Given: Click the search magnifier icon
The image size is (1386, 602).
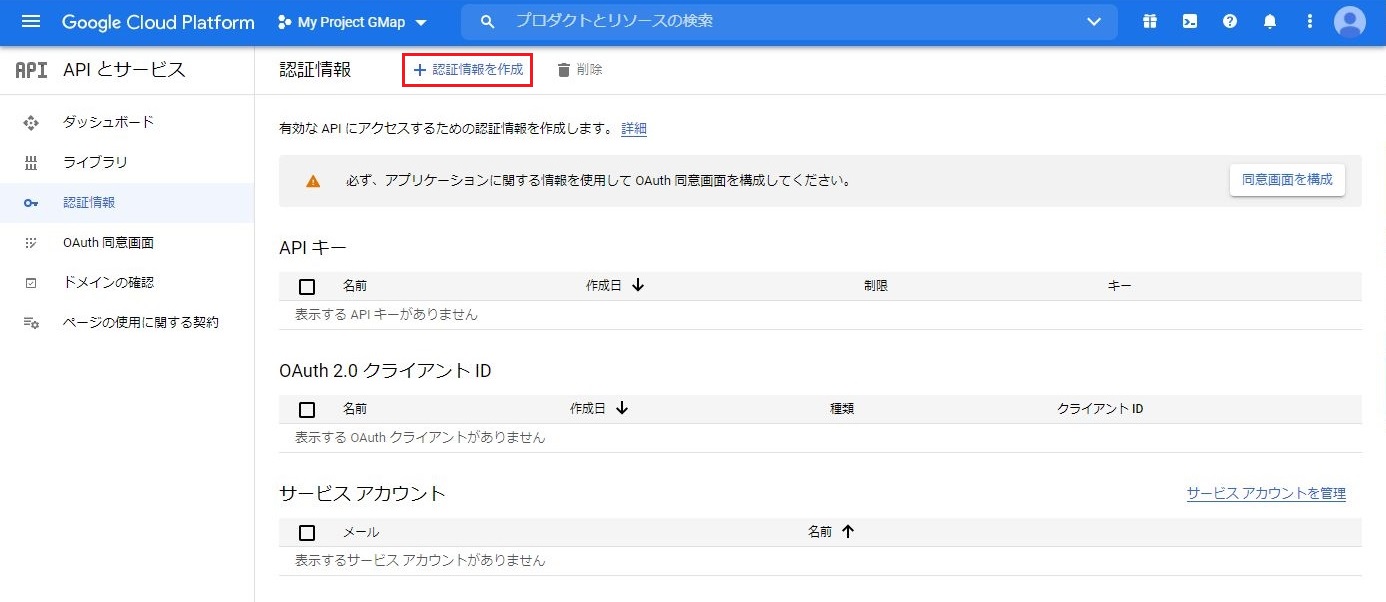Looking at the screenshot, I should tap(487, 20).
